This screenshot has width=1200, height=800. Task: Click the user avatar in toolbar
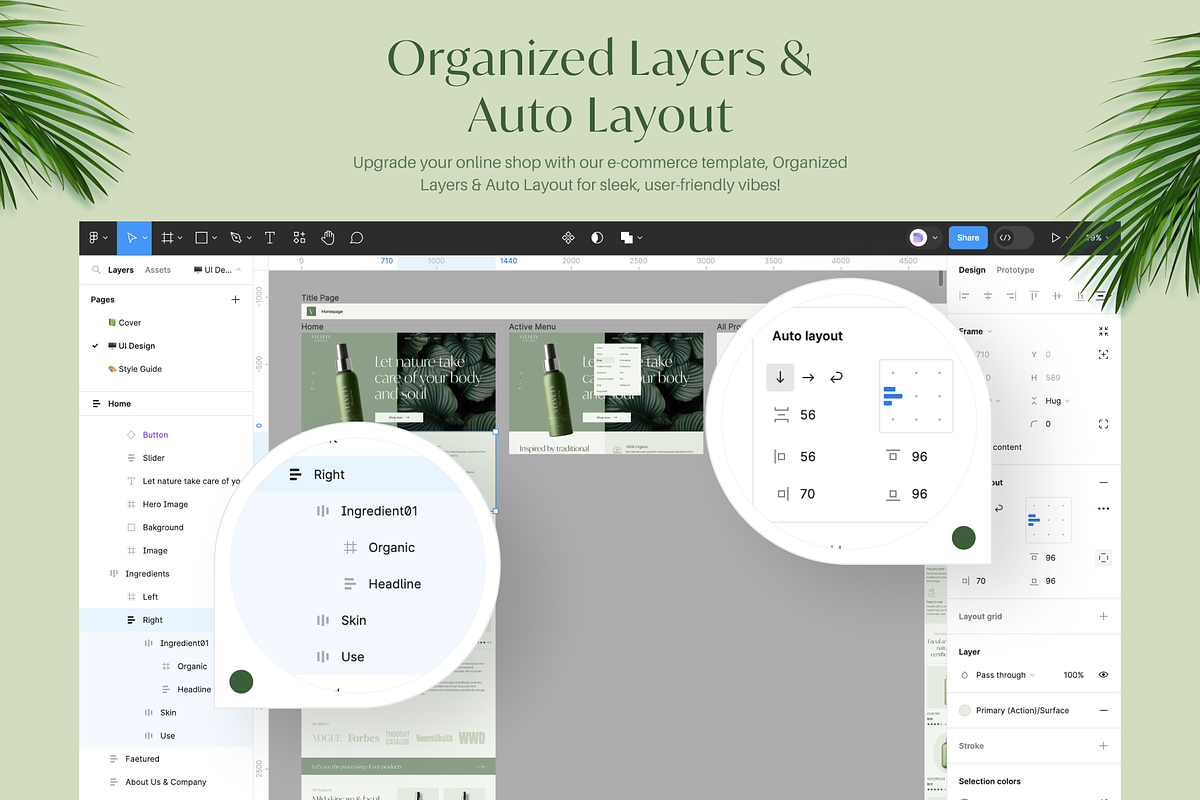click(918, 238)
